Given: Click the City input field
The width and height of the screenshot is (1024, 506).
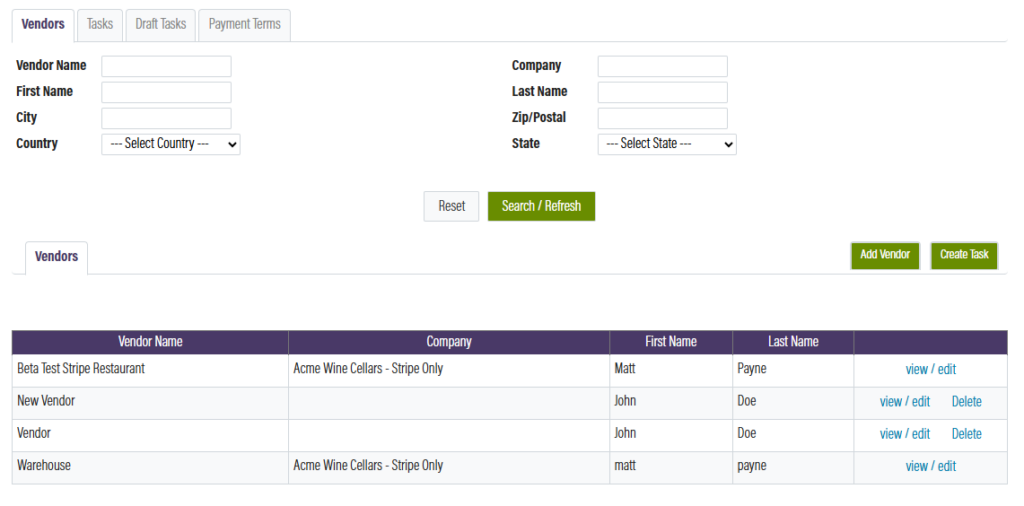Looking at the screenshot, I should pos(166,118).
